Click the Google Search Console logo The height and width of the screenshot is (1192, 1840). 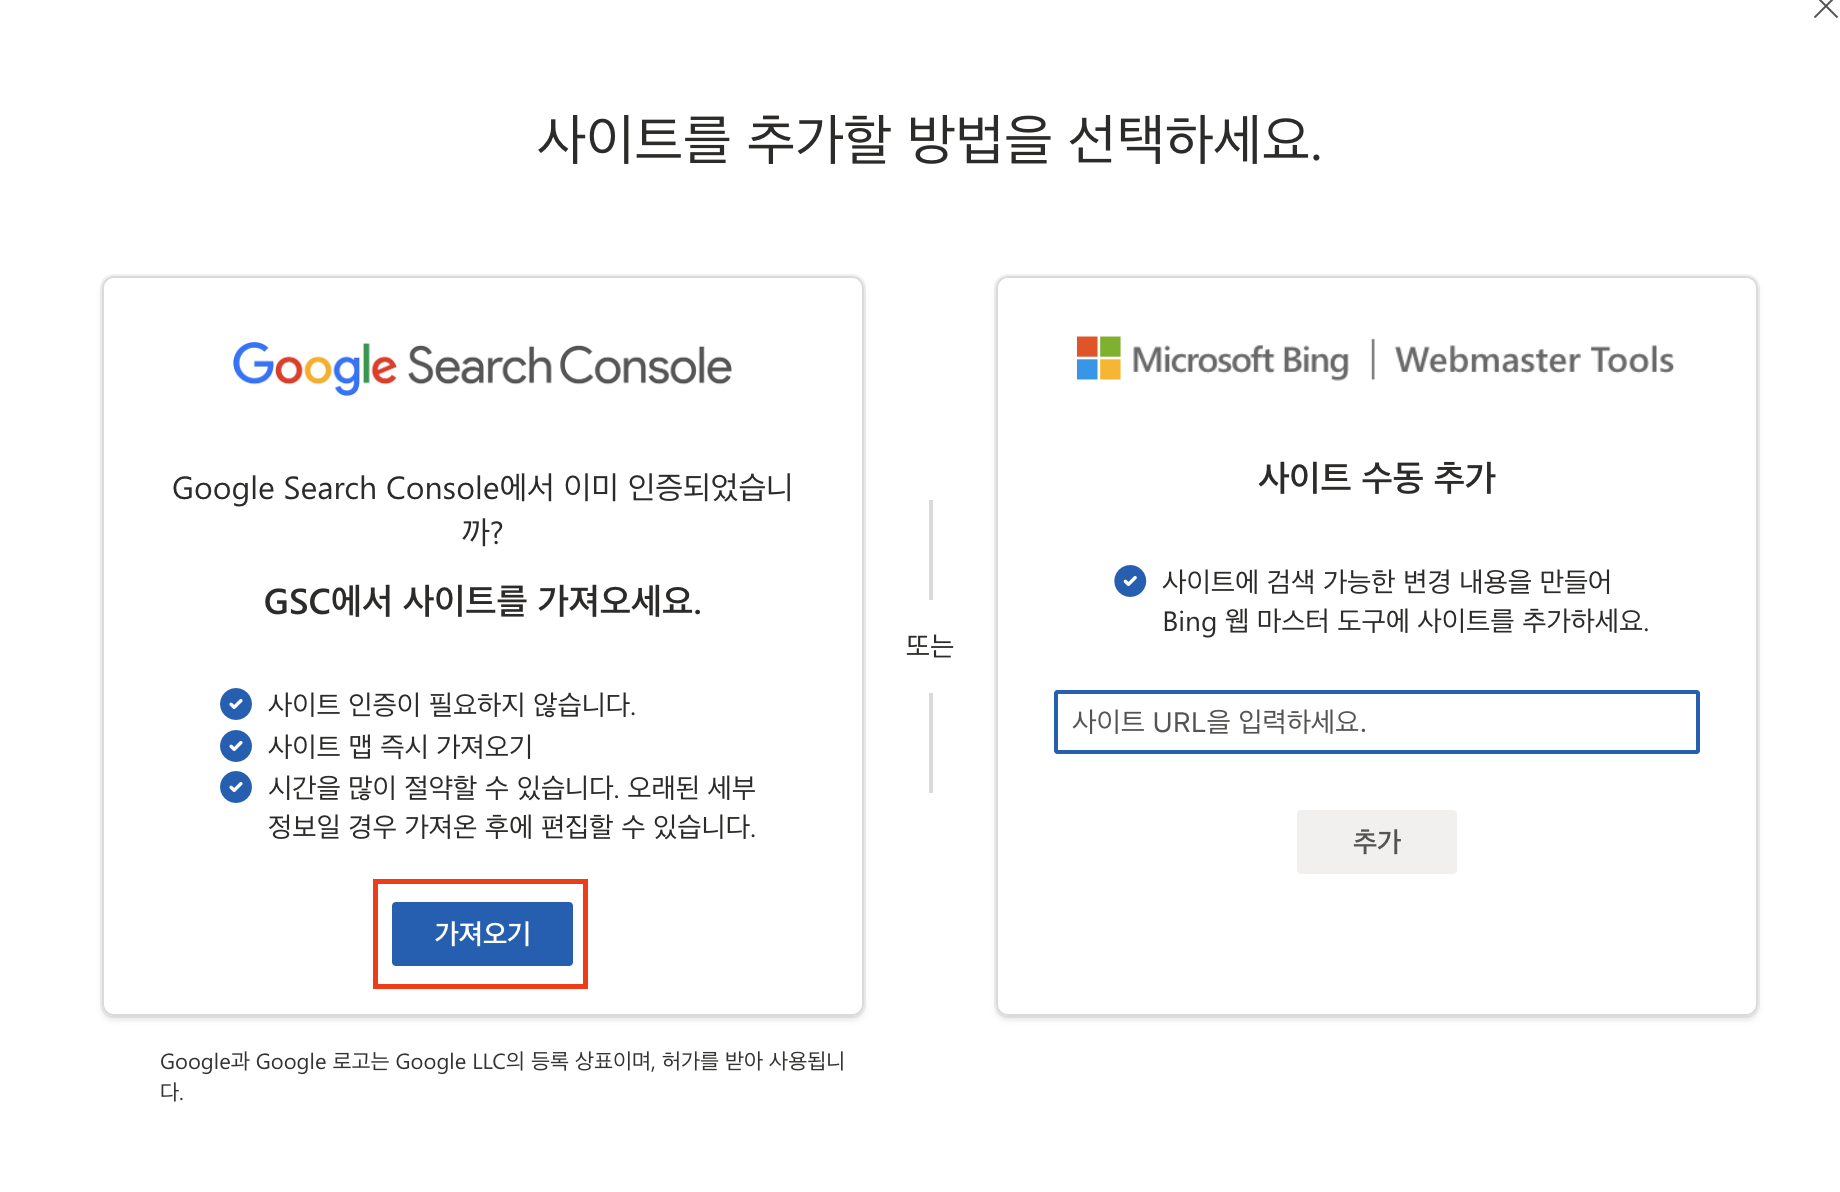point(482,366)
